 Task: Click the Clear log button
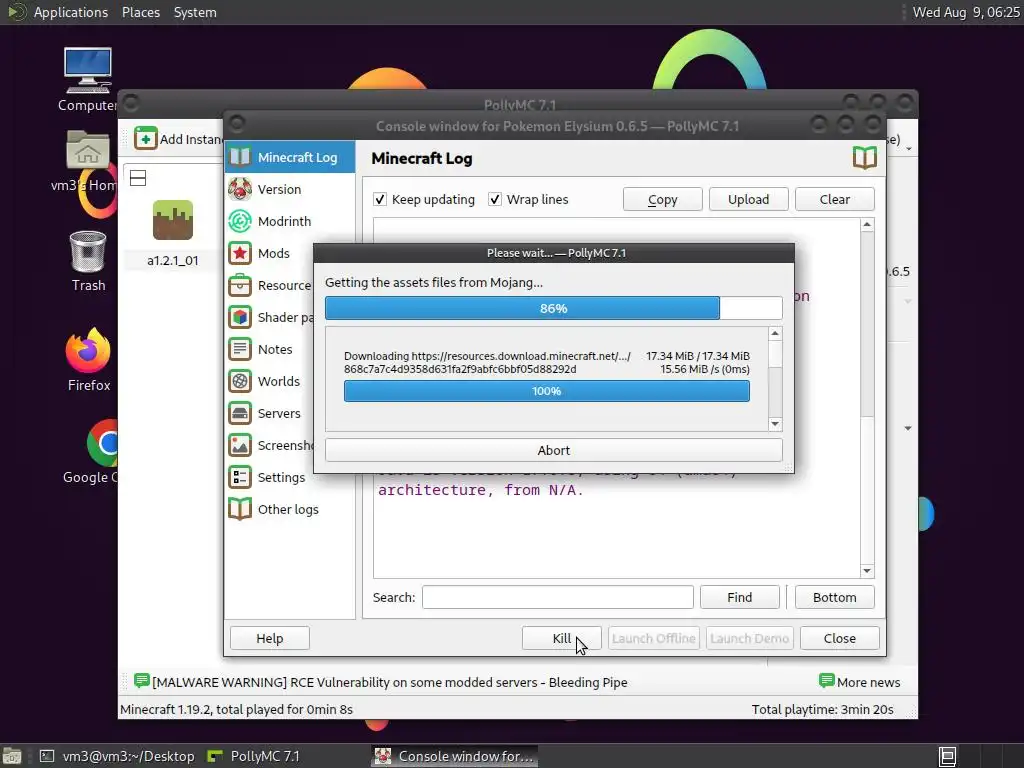click(x=835, y=199)
